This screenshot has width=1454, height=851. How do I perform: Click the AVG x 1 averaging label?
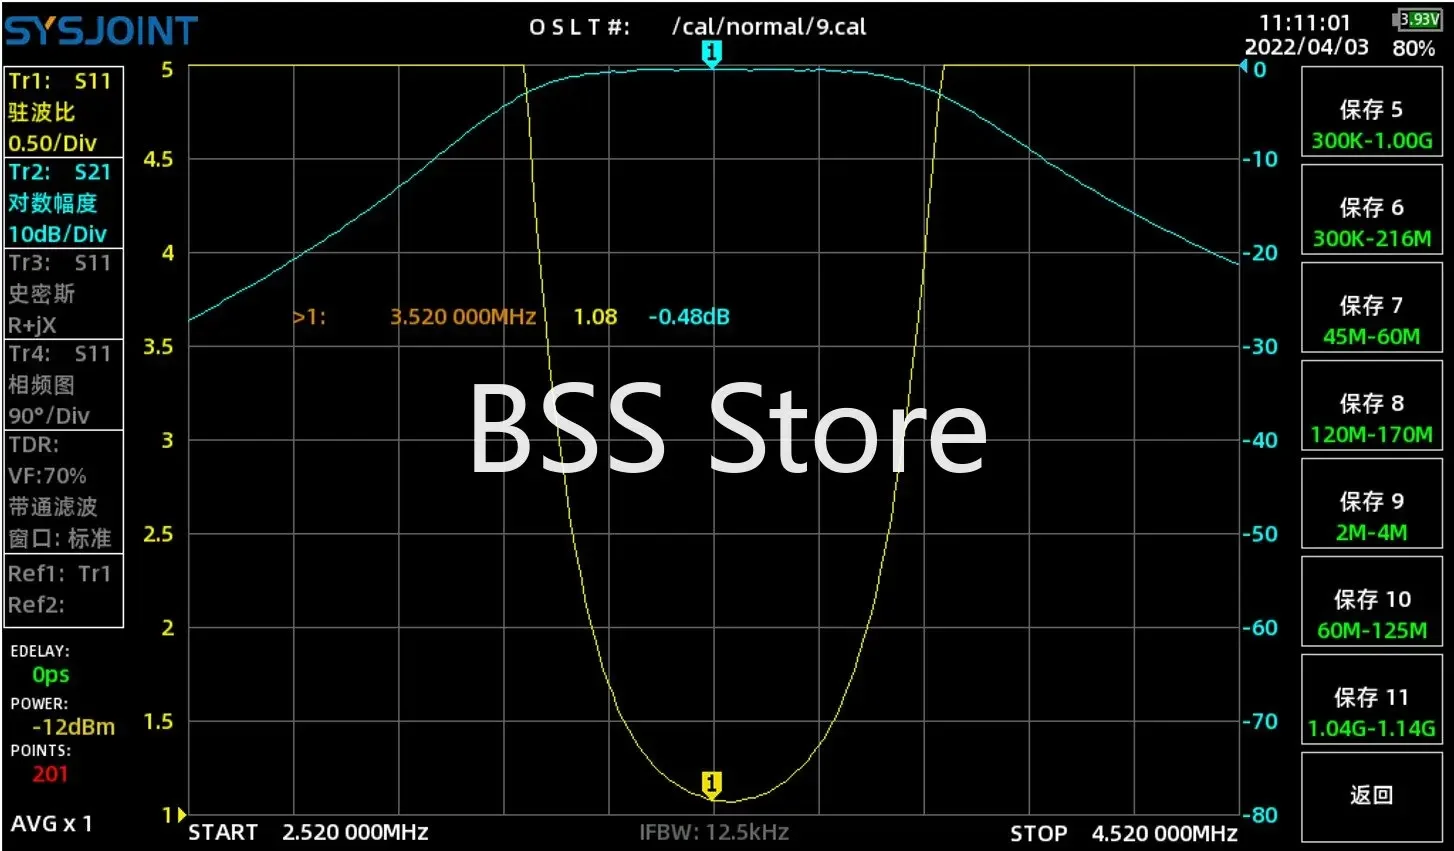(51, 824)
